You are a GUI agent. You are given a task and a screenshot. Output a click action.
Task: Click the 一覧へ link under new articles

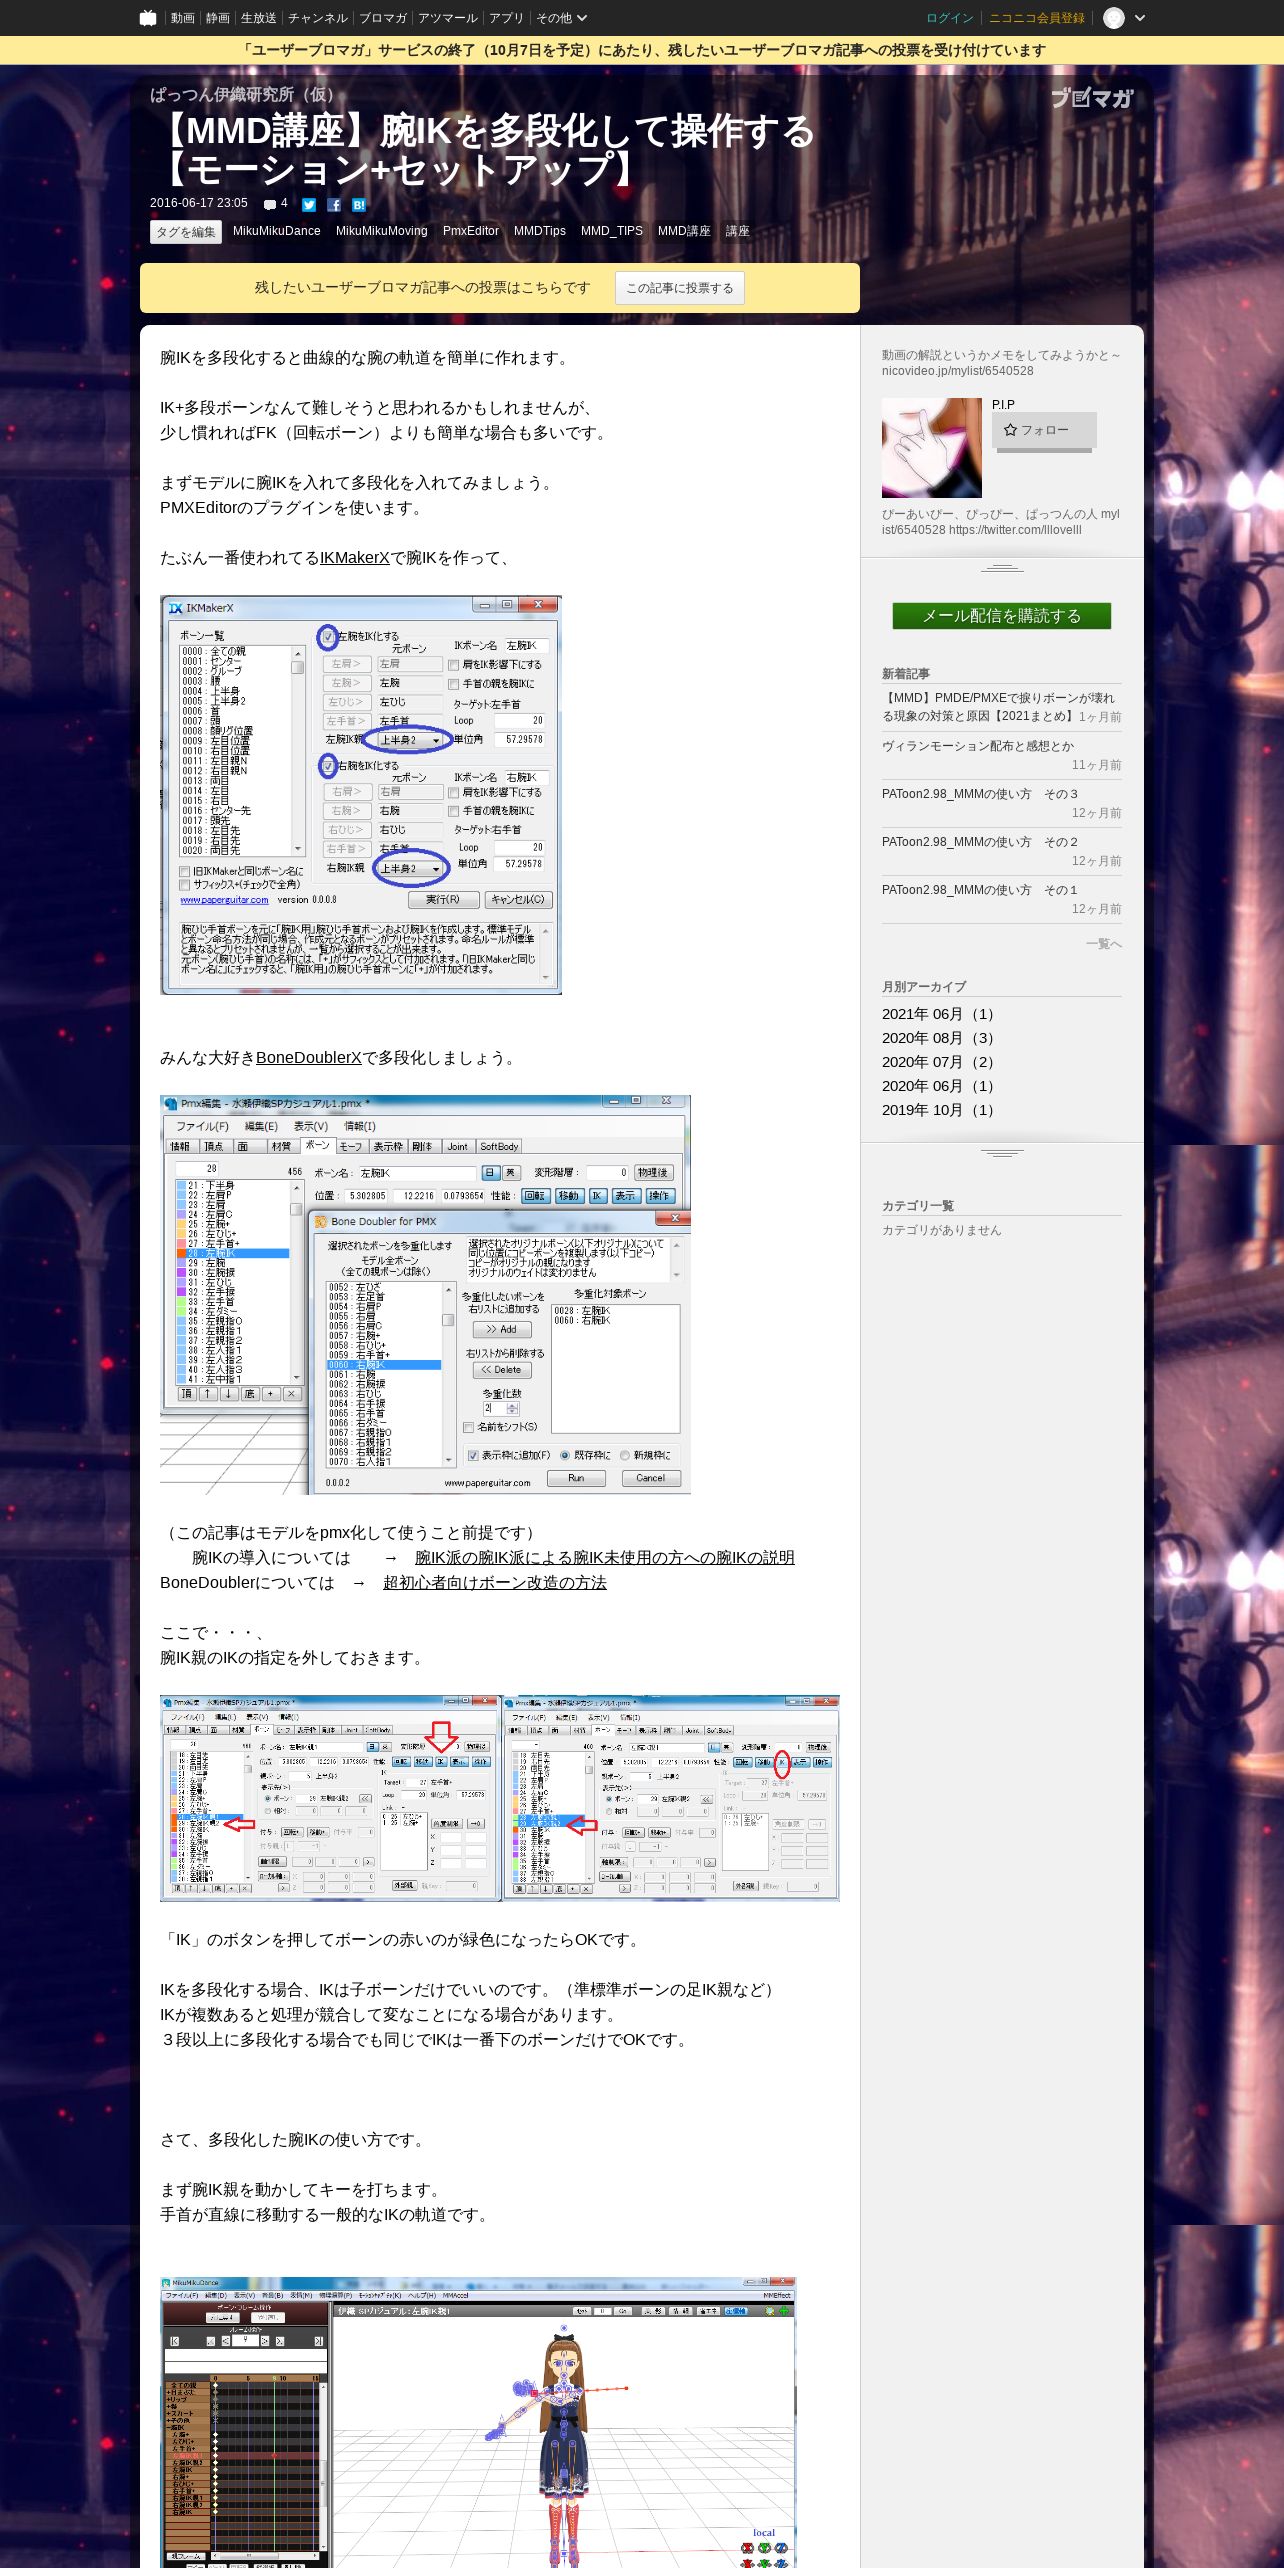[1104, 944]
